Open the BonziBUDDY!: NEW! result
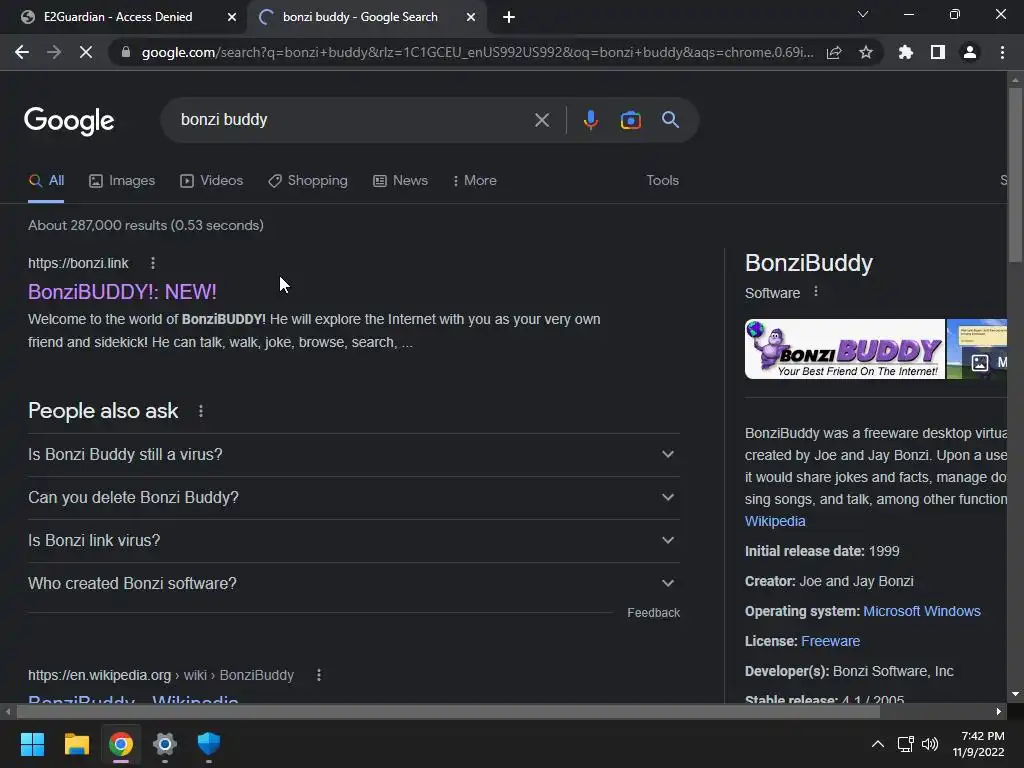Viewport: 1024px width, 768px height. coord(122,292)
